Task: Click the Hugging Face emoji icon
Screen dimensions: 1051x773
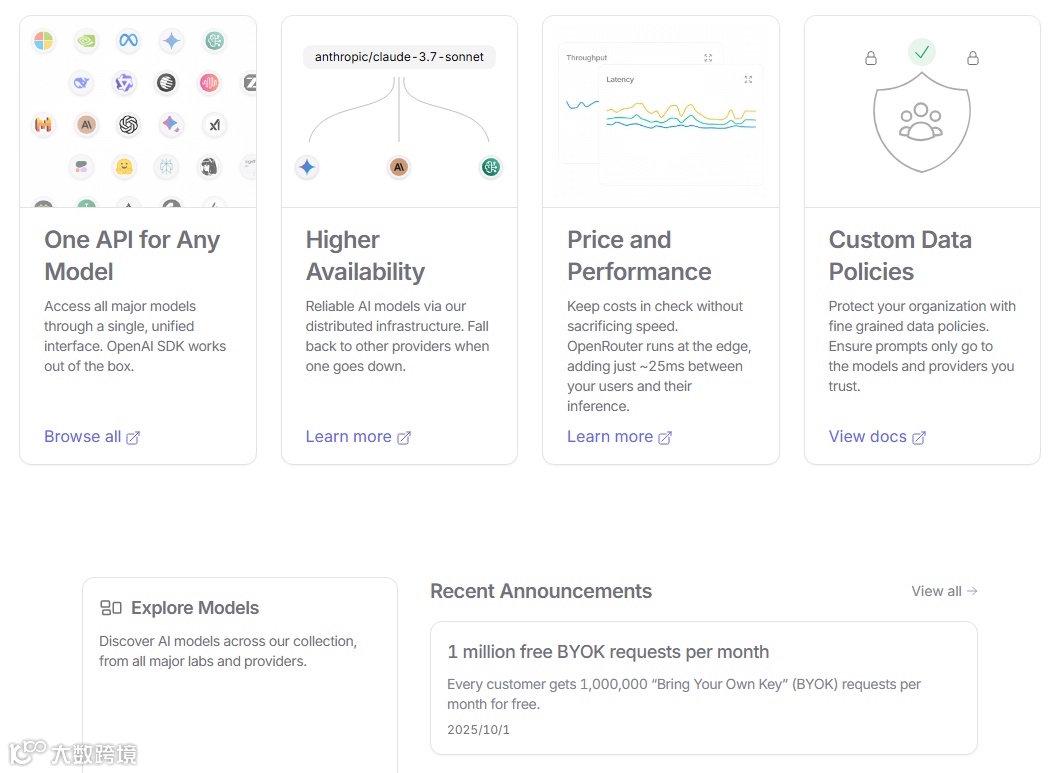Action: pos(124,167)
